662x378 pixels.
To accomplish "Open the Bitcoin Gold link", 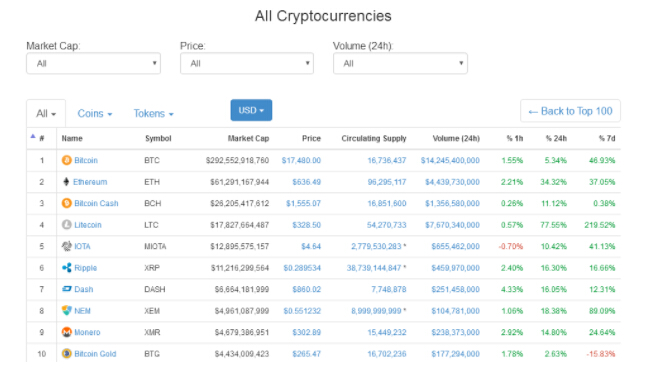I will [95, 354].
